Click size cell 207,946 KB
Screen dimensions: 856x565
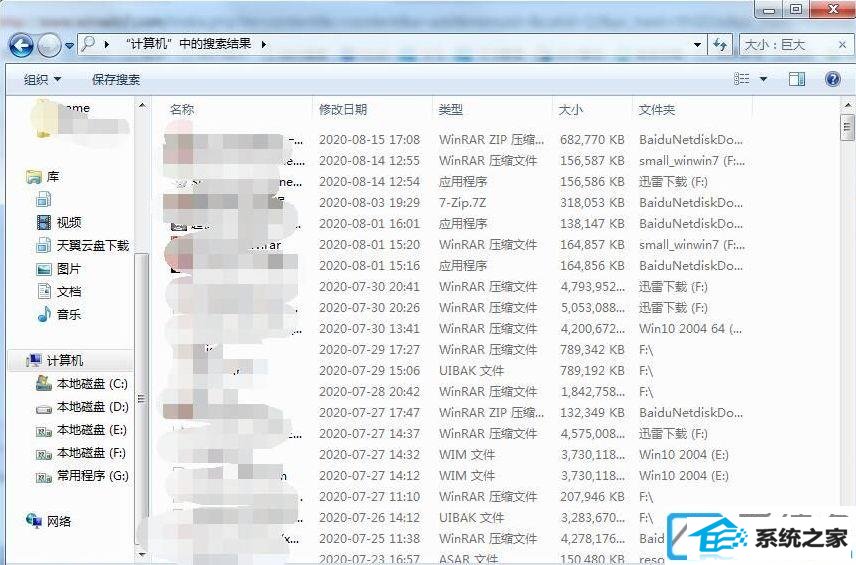tap(592, 497)
